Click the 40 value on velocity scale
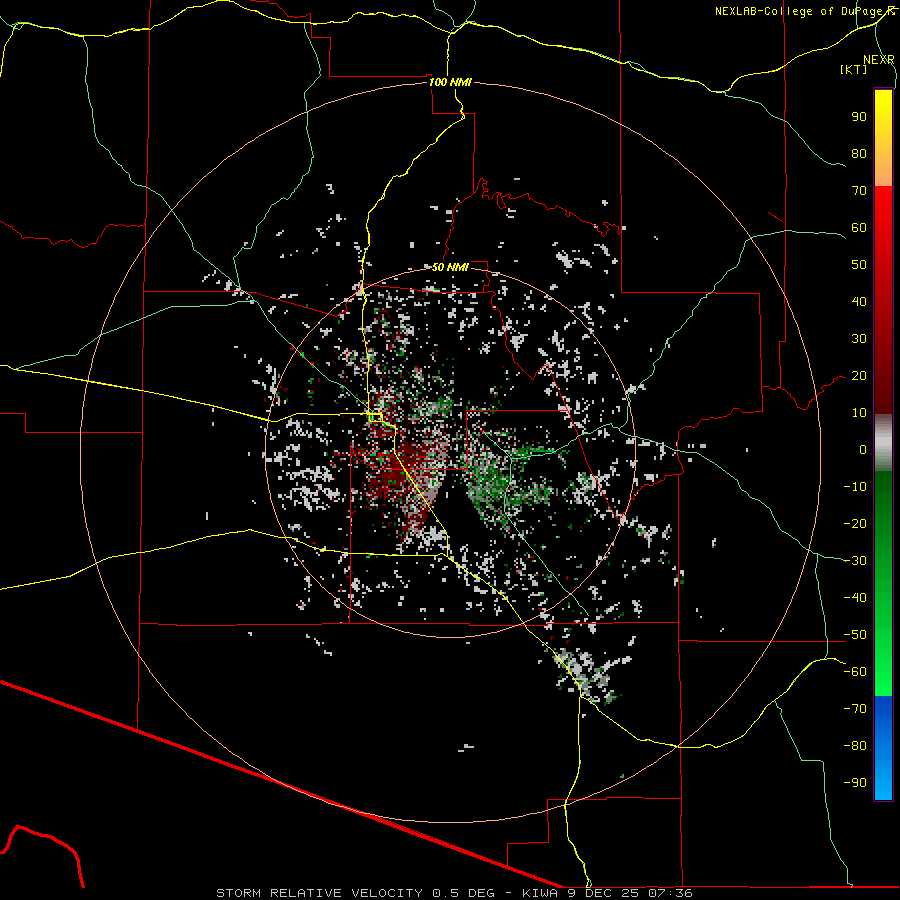Screen dimensions: 900x900 [x=859, y=301]
